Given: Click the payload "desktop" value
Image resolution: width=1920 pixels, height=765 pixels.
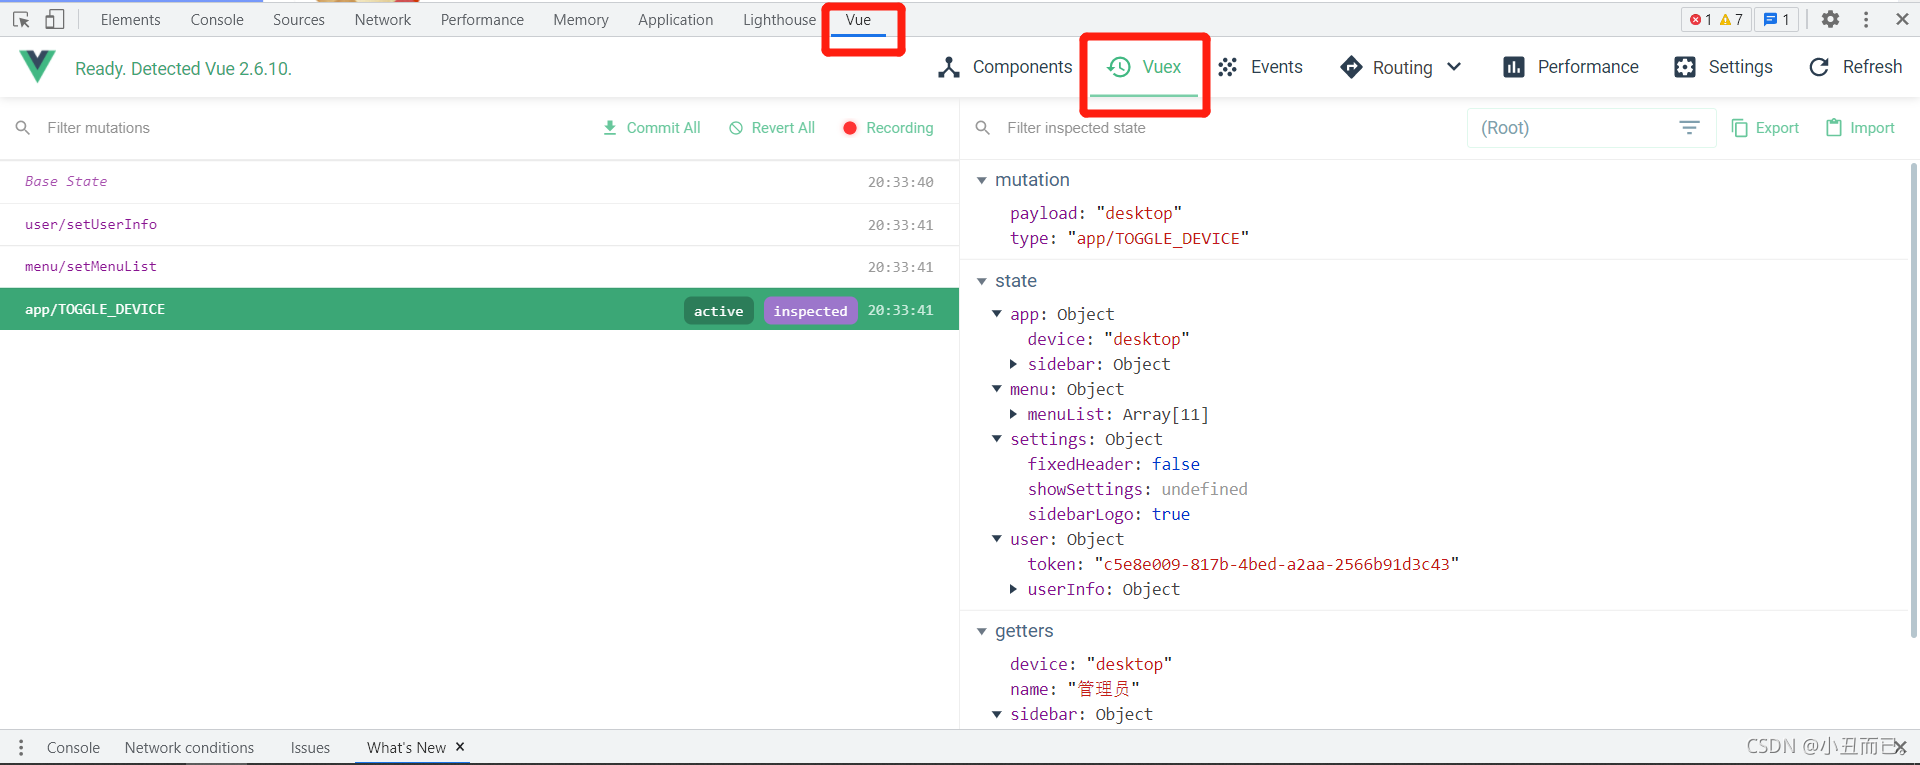Looking at the screenshot, I should [1139, 213].
